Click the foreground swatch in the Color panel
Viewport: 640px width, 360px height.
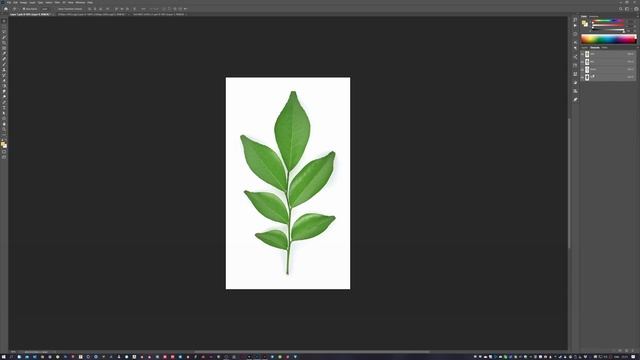pyautogui.click(x=584, y=22)
